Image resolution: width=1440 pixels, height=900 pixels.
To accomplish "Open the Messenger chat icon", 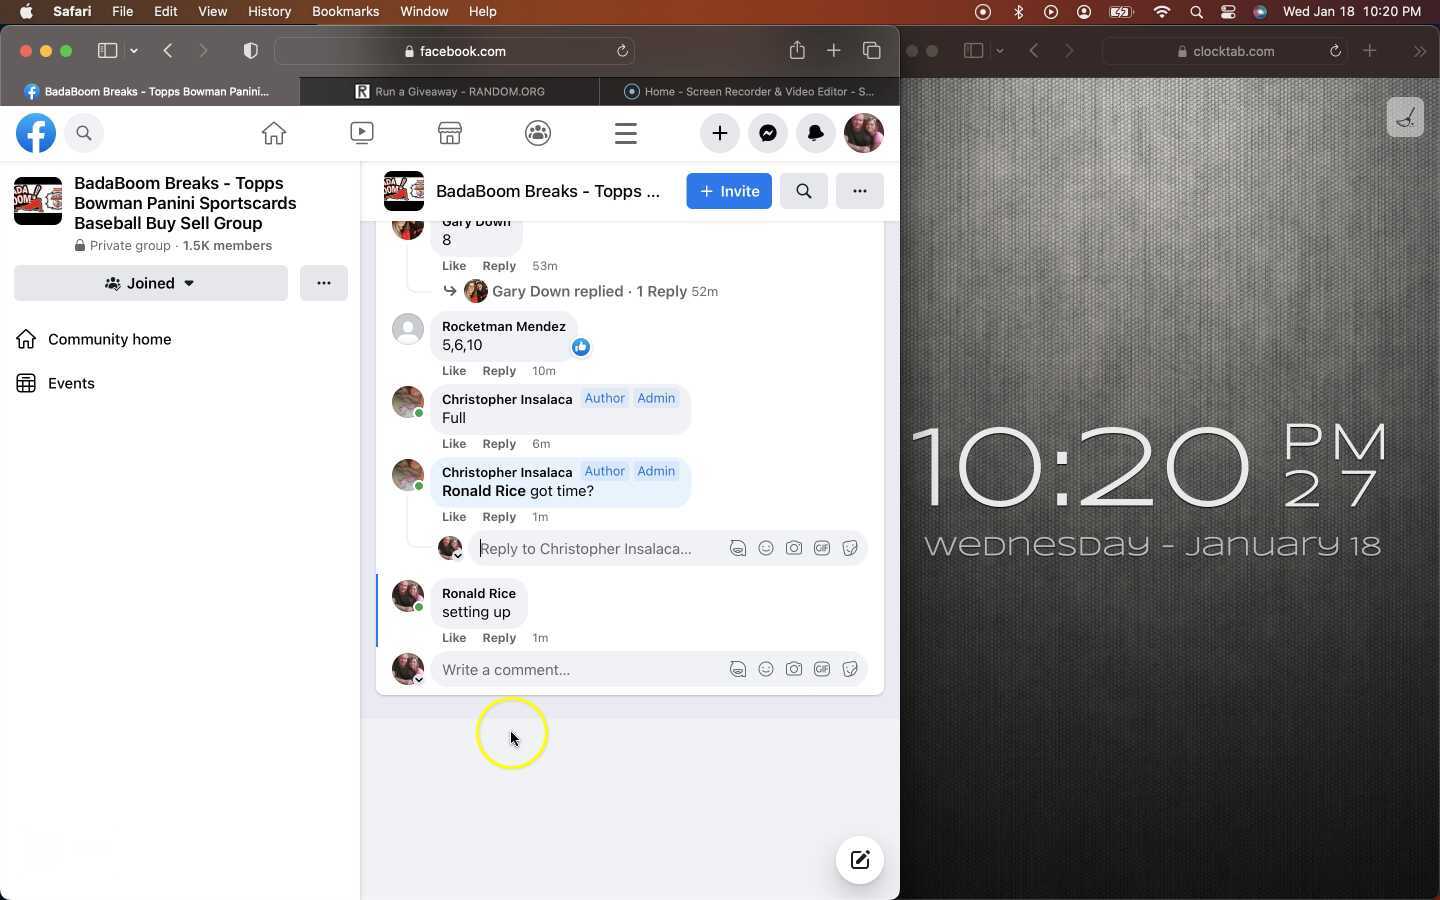I will point(768,133).
